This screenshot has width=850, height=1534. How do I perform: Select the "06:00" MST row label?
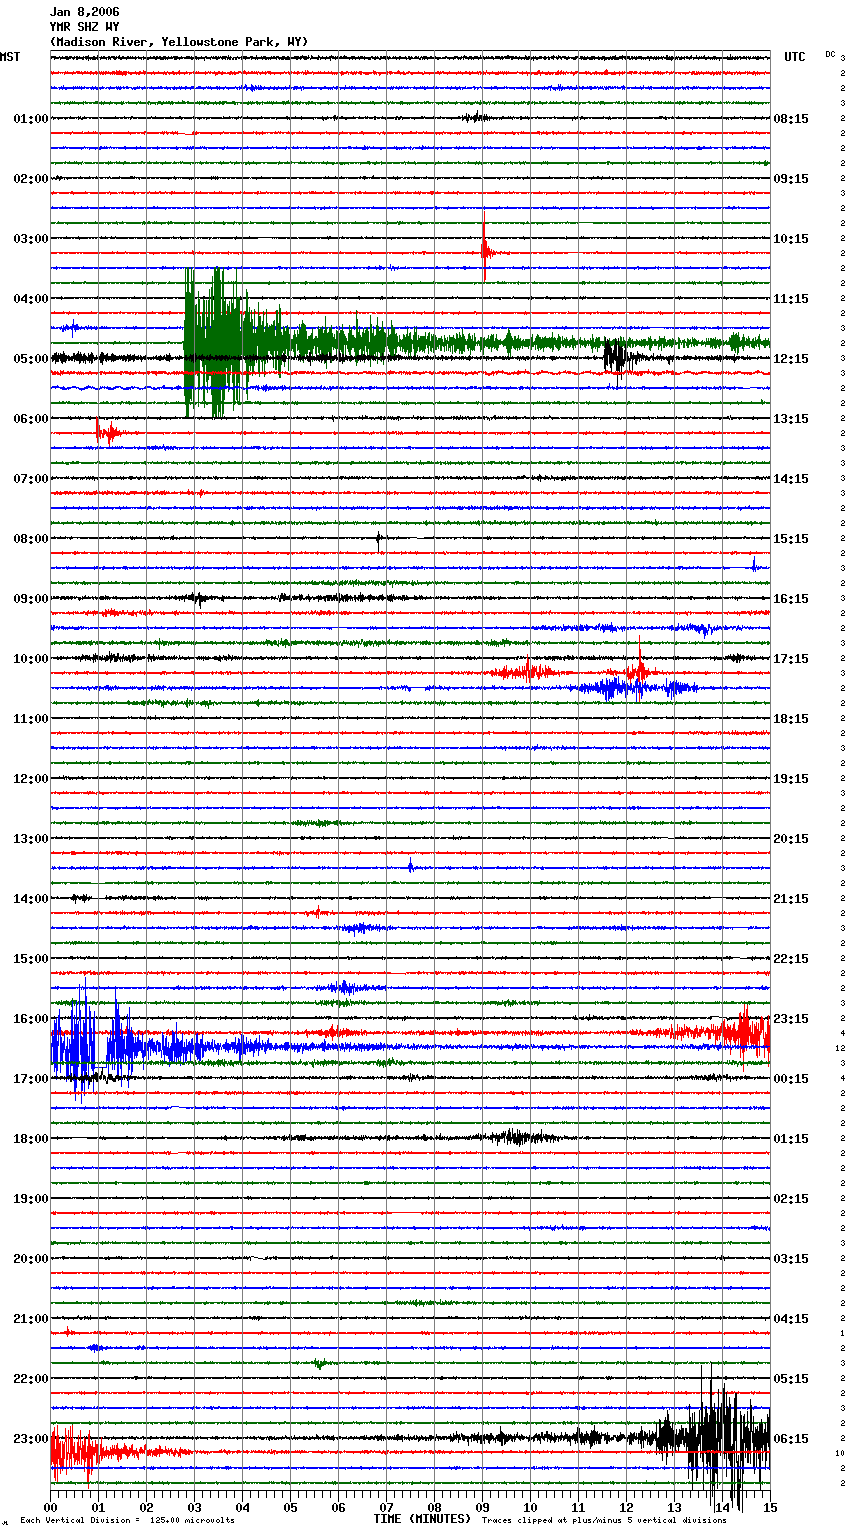pyautogui.click(x=31, y=419)
